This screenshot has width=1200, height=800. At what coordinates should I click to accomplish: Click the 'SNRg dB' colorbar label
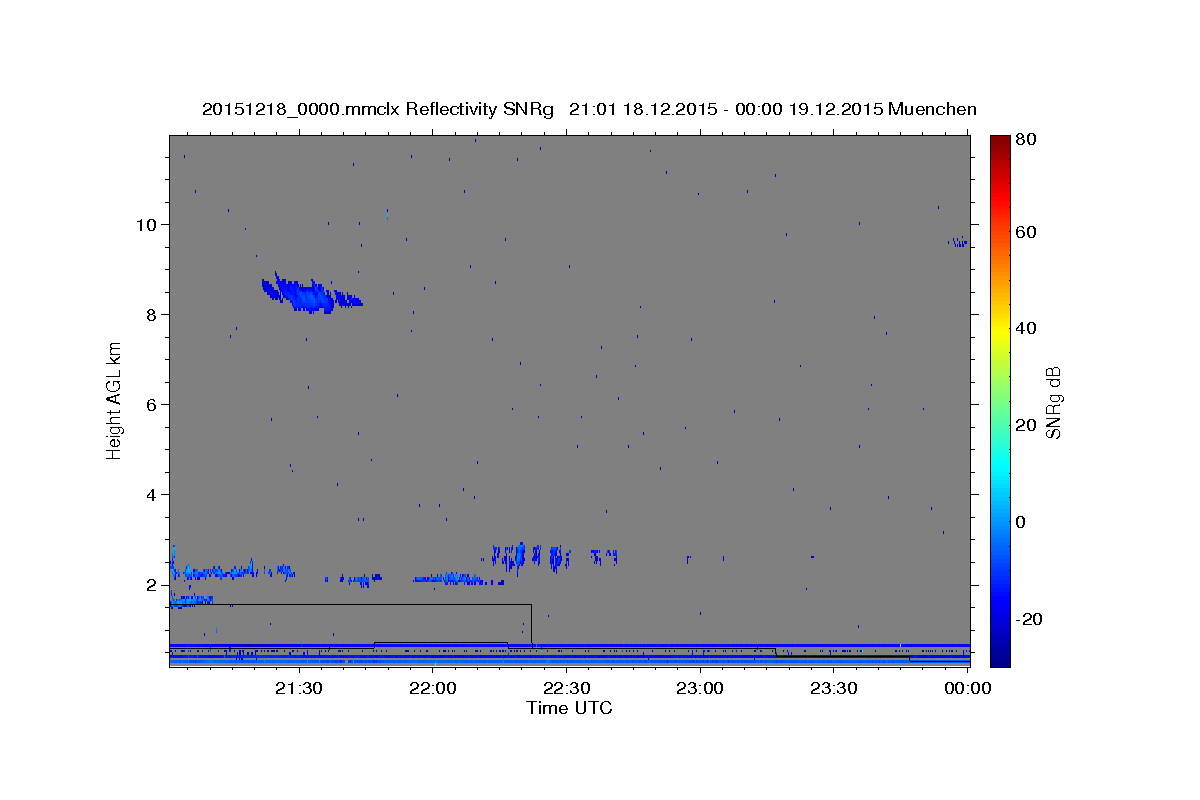1053,403
